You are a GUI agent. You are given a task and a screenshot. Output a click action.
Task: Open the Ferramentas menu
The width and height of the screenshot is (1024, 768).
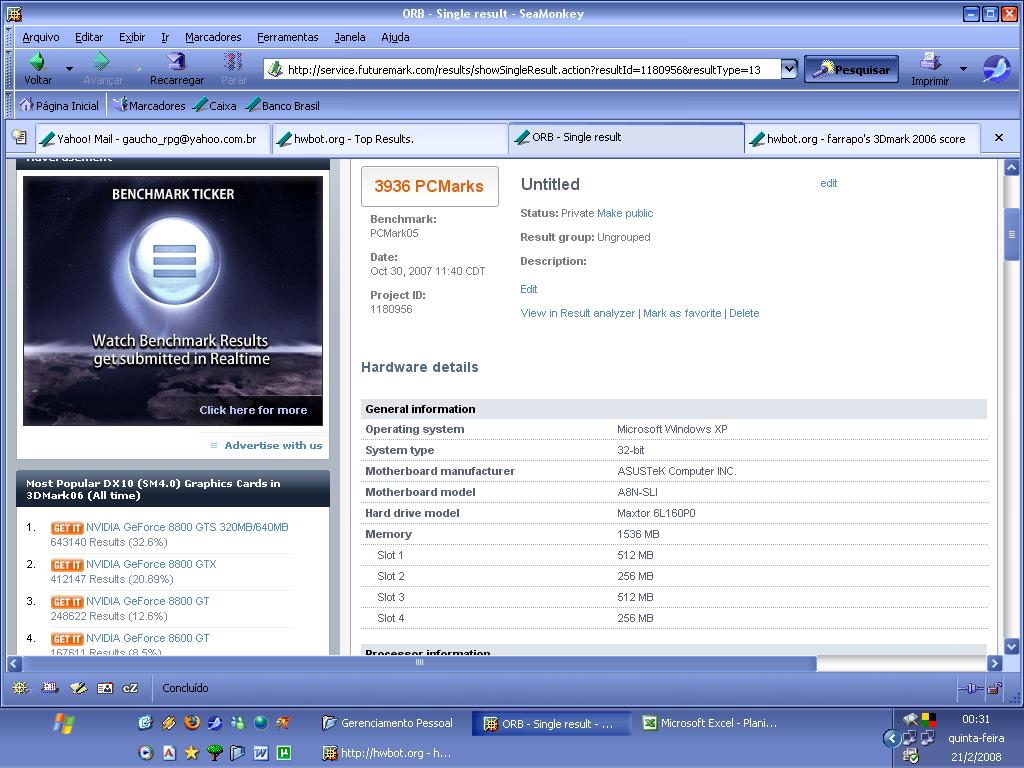click(287, 37)
